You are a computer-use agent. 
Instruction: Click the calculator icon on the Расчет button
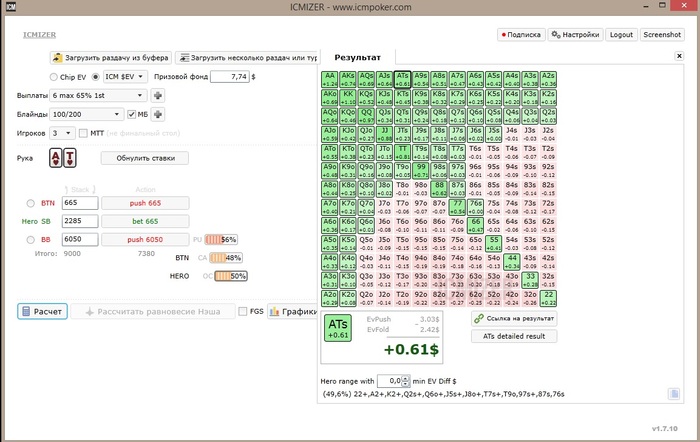pos(26,312)
